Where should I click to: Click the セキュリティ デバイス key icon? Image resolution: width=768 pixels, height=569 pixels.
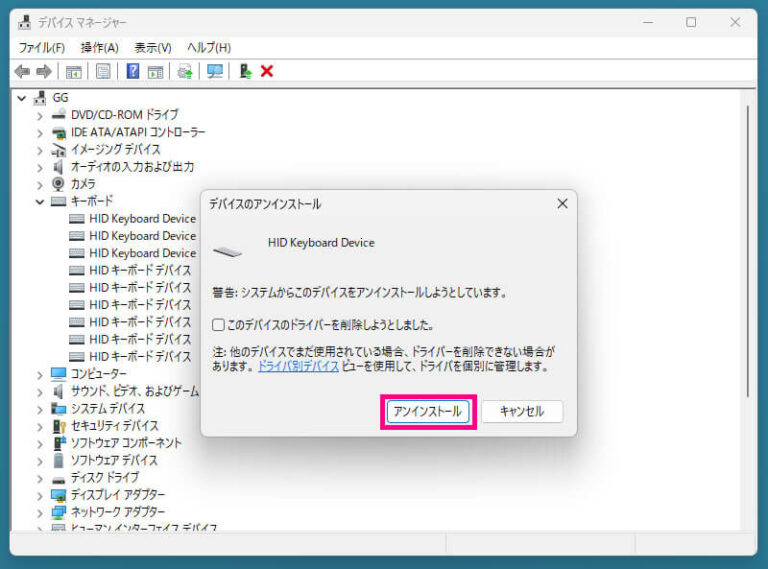coord(59,426)
